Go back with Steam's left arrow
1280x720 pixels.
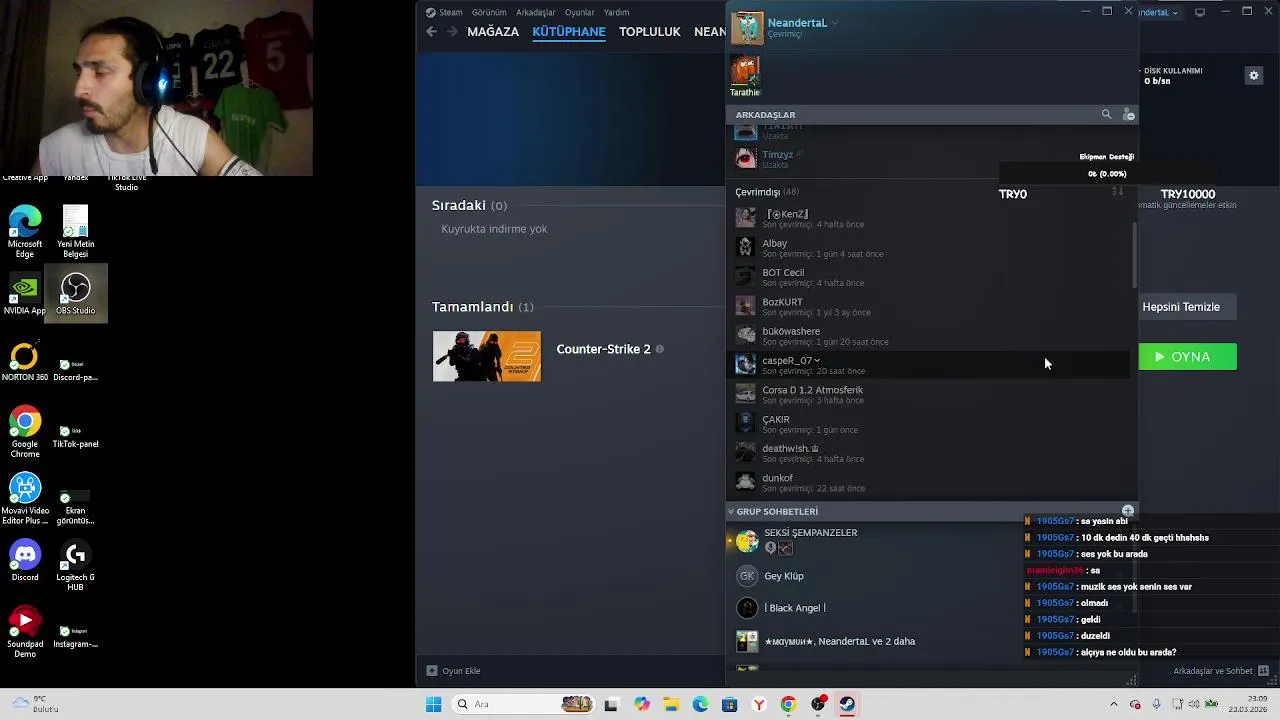tap(431, 32)
